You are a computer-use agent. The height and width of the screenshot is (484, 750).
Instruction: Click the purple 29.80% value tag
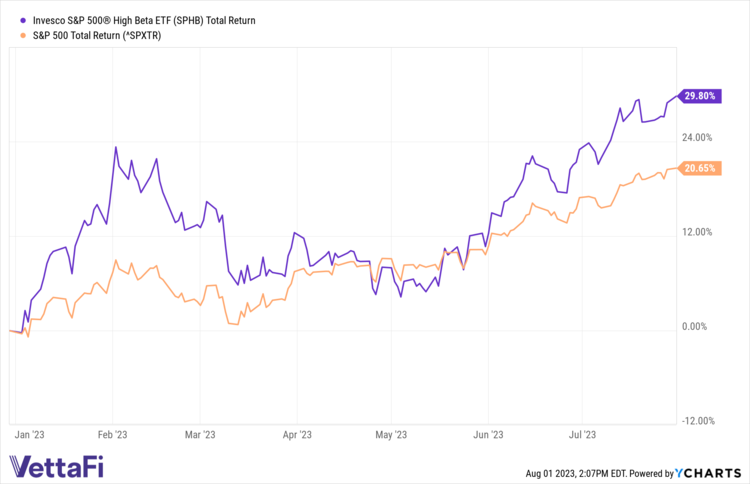tap(699, 96)
